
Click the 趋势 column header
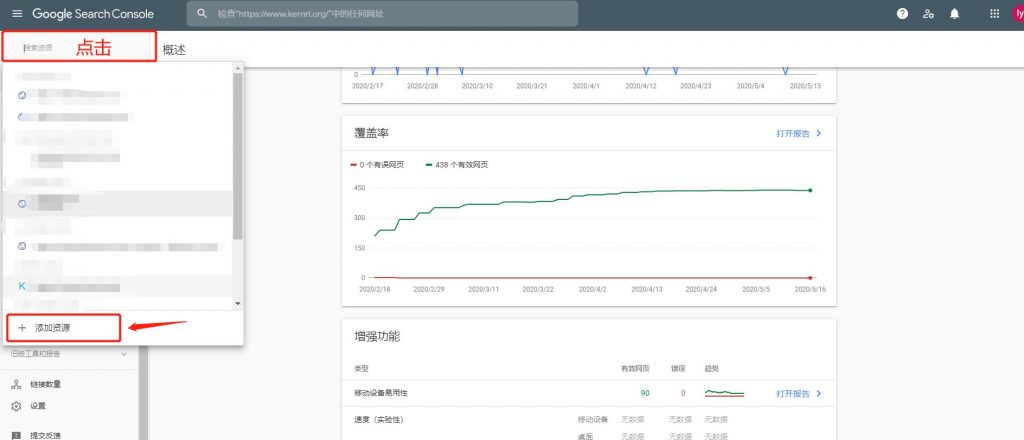point(712,369)
